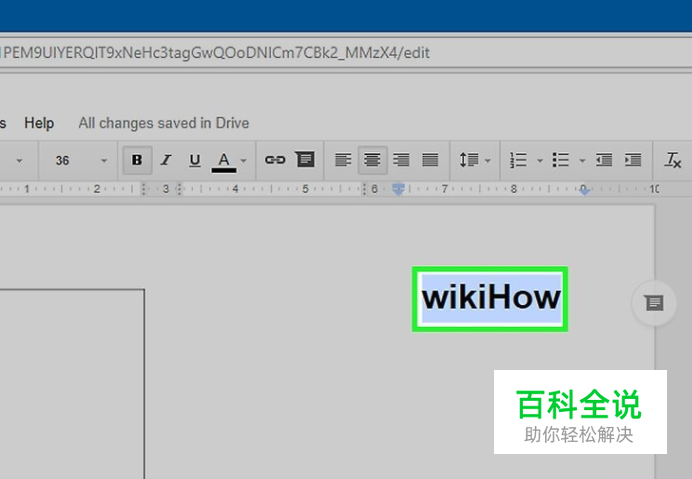Click 'All changes saved in Drive' status
Image resolution: width=692 pixels, height=479 pixels.
[164, 123]
